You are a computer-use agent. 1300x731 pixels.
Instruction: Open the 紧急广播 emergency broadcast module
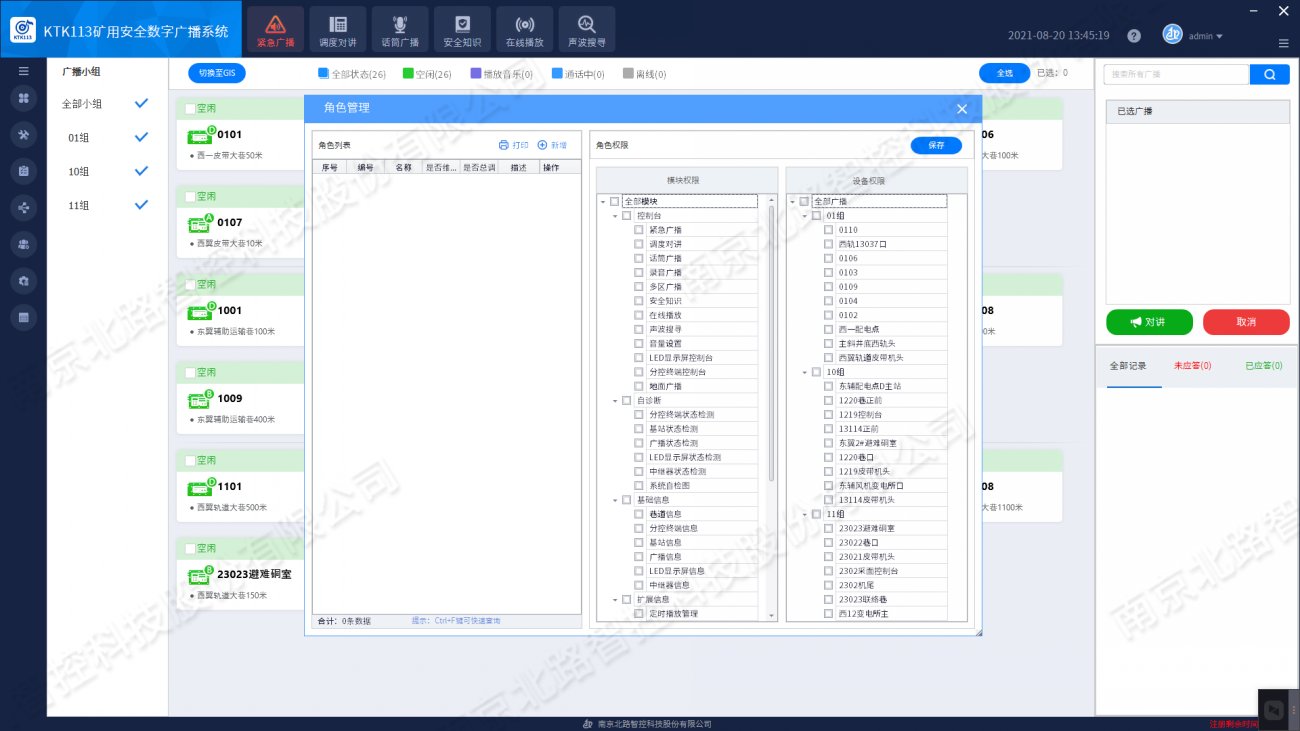(275, 30)
